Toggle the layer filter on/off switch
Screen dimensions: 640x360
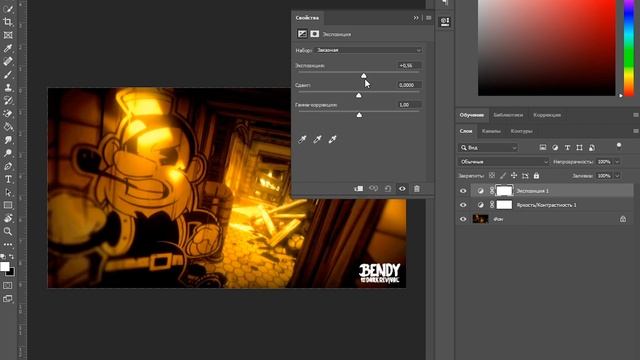point(619,146)
